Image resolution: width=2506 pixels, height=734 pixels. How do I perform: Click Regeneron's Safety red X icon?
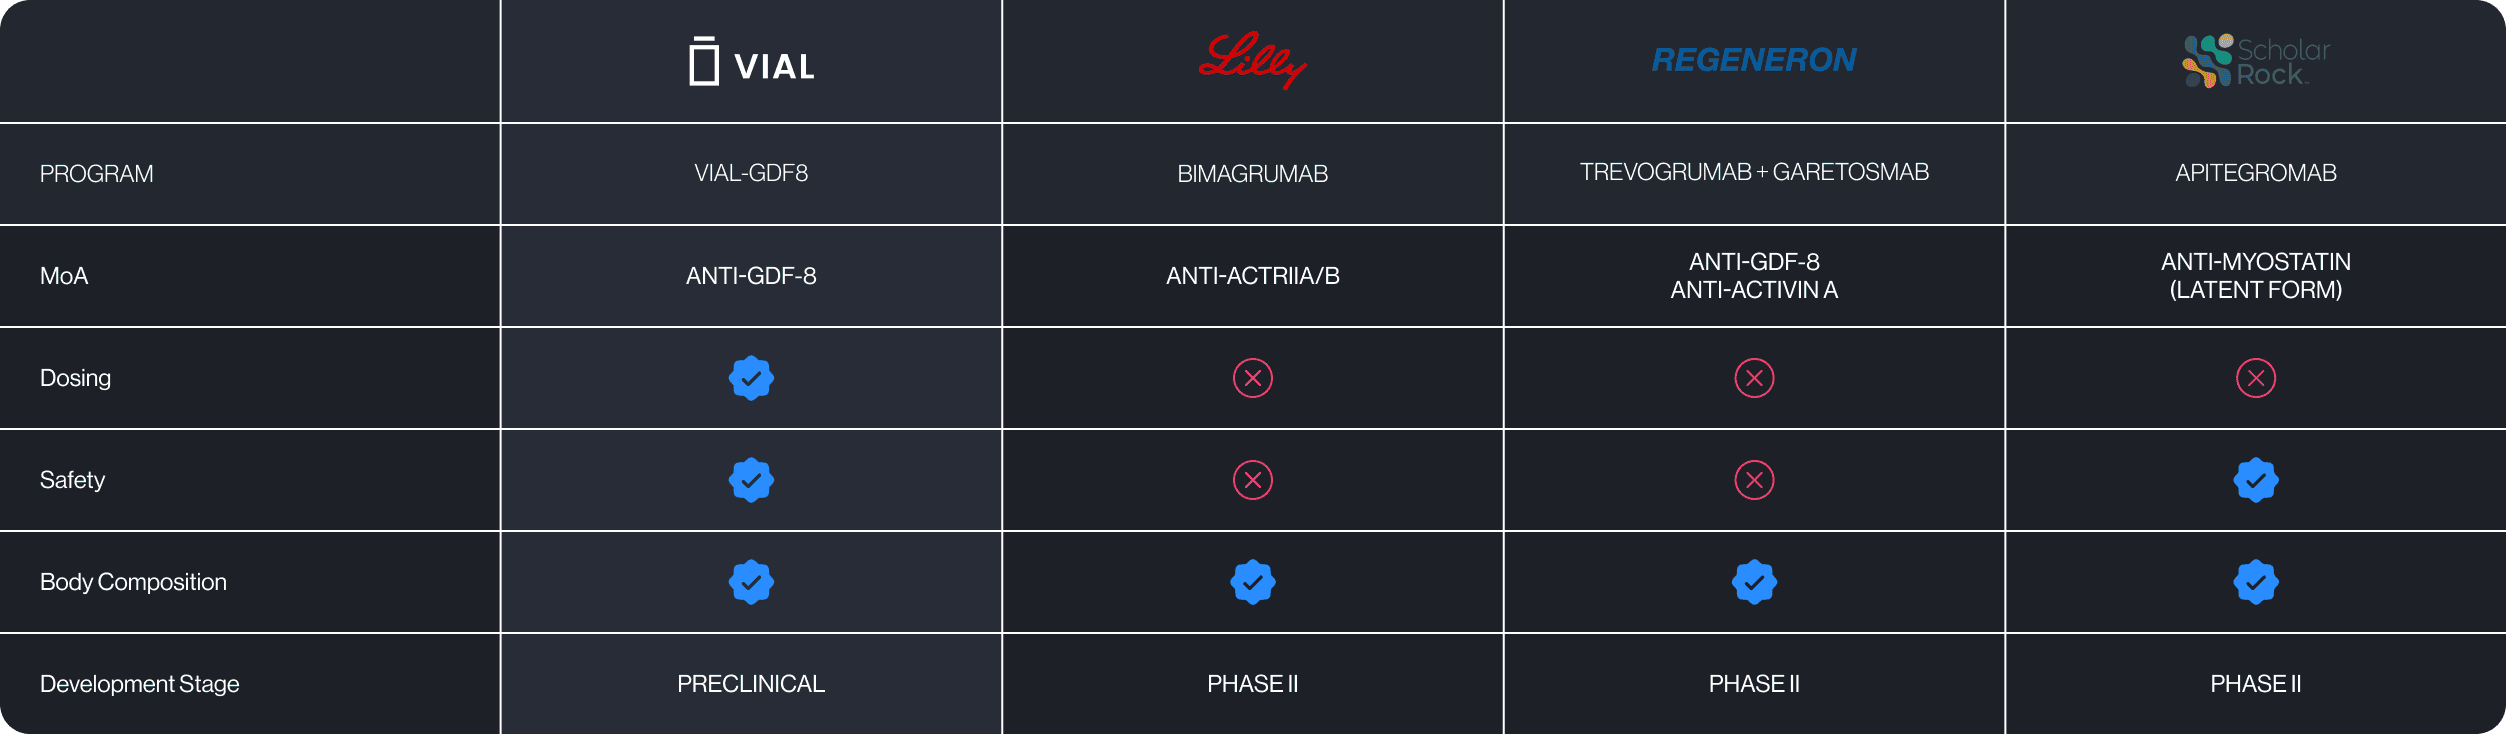(1754, 480)
